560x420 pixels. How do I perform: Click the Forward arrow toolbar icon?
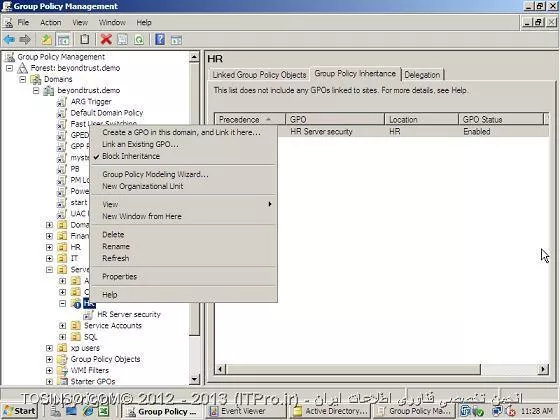(x=25, y=39)
